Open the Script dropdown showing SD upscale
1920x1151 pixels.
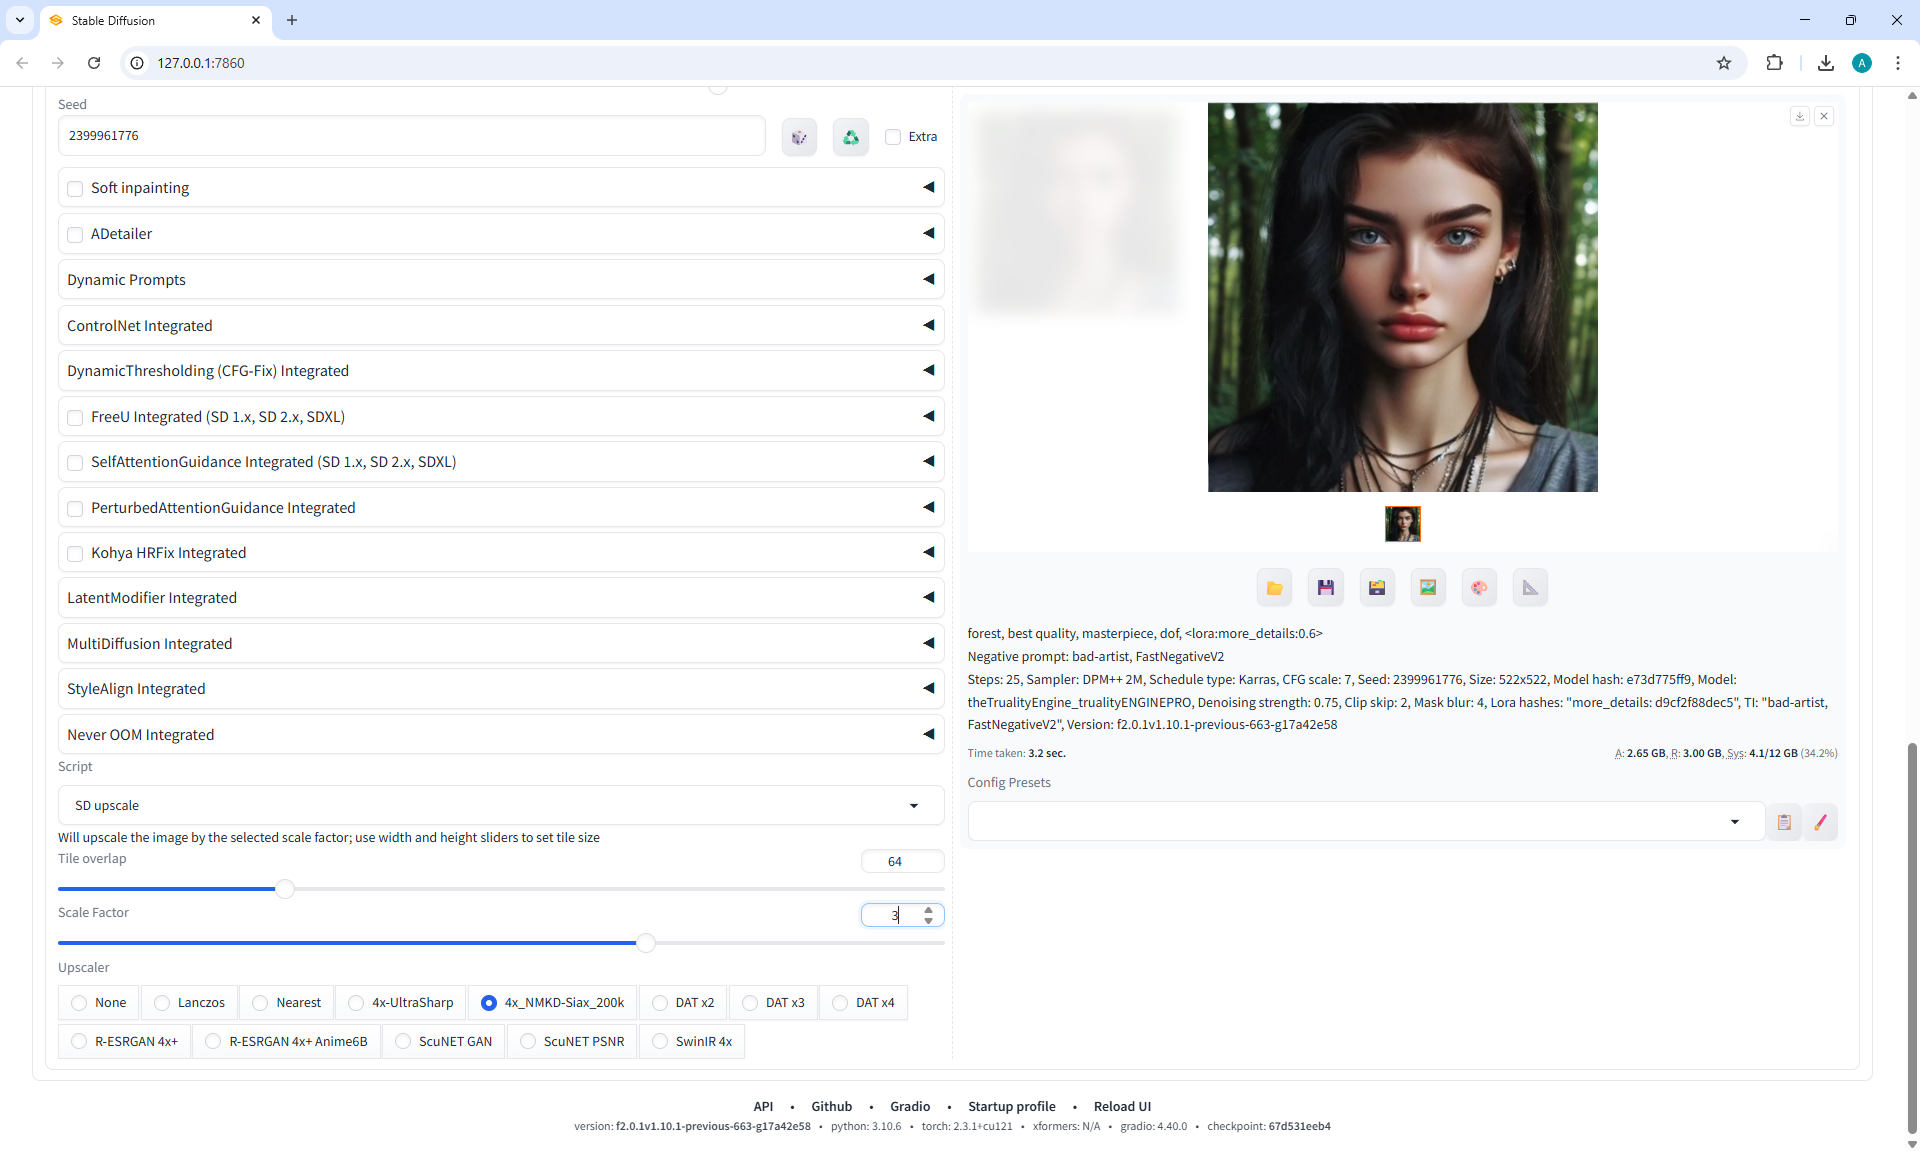pos(500,805)
